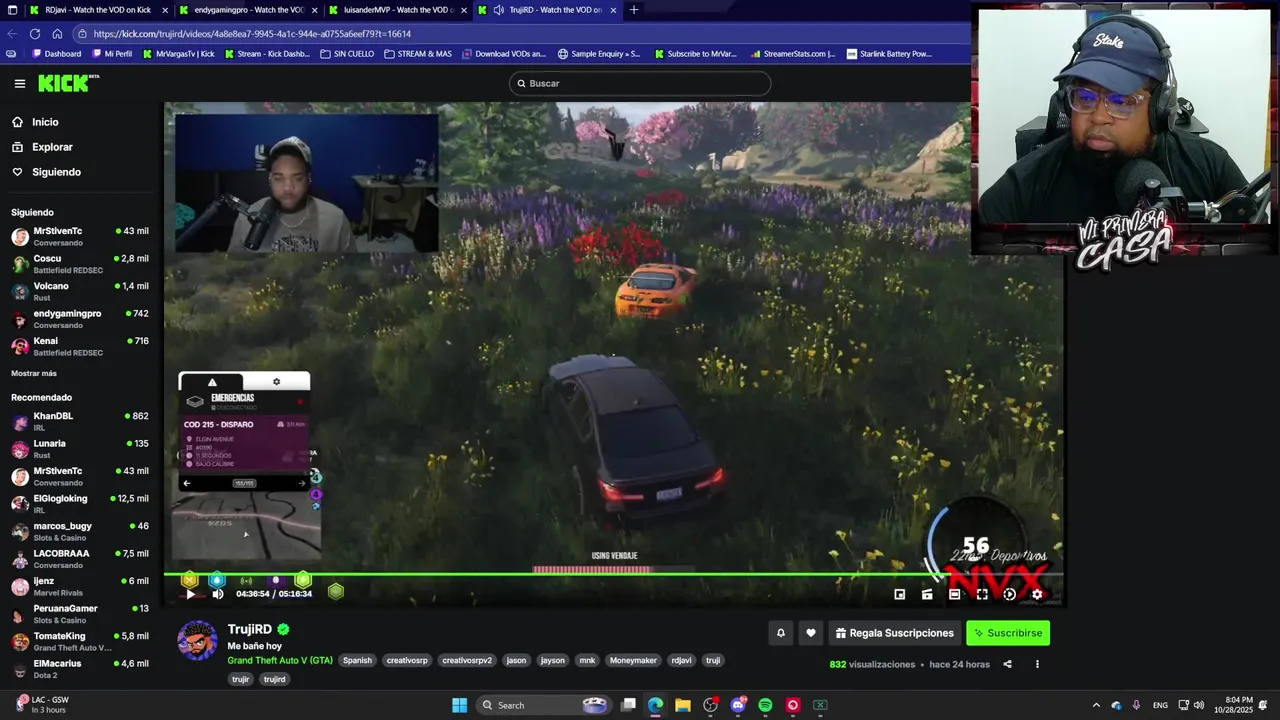
Task: Select the Spanish tag
Action: 357,661
